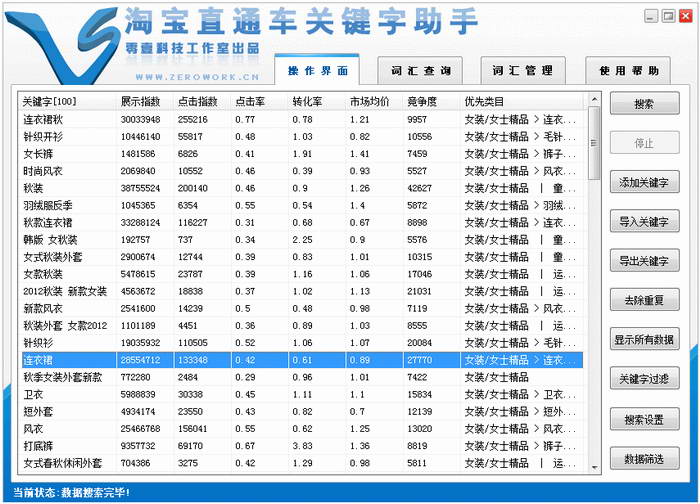Maximize the application window
Viewport: 700px width, 504px height.
(668, 17)
